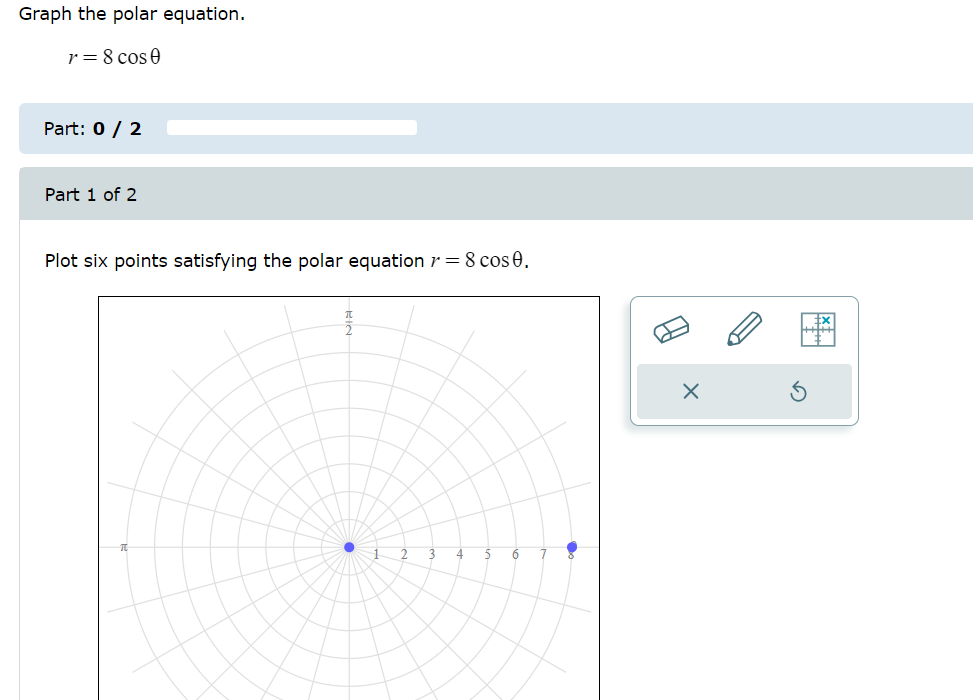
Task: Click the number 6 on the radial axis
Action: (515, 553)
